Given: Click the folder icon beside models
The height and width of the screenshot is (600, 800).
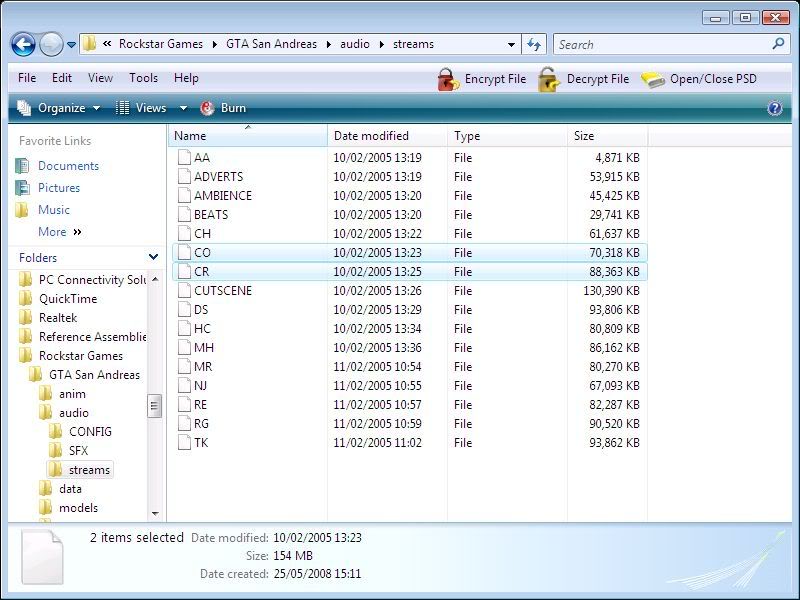Looking at the screenshot, I should 45,508.
